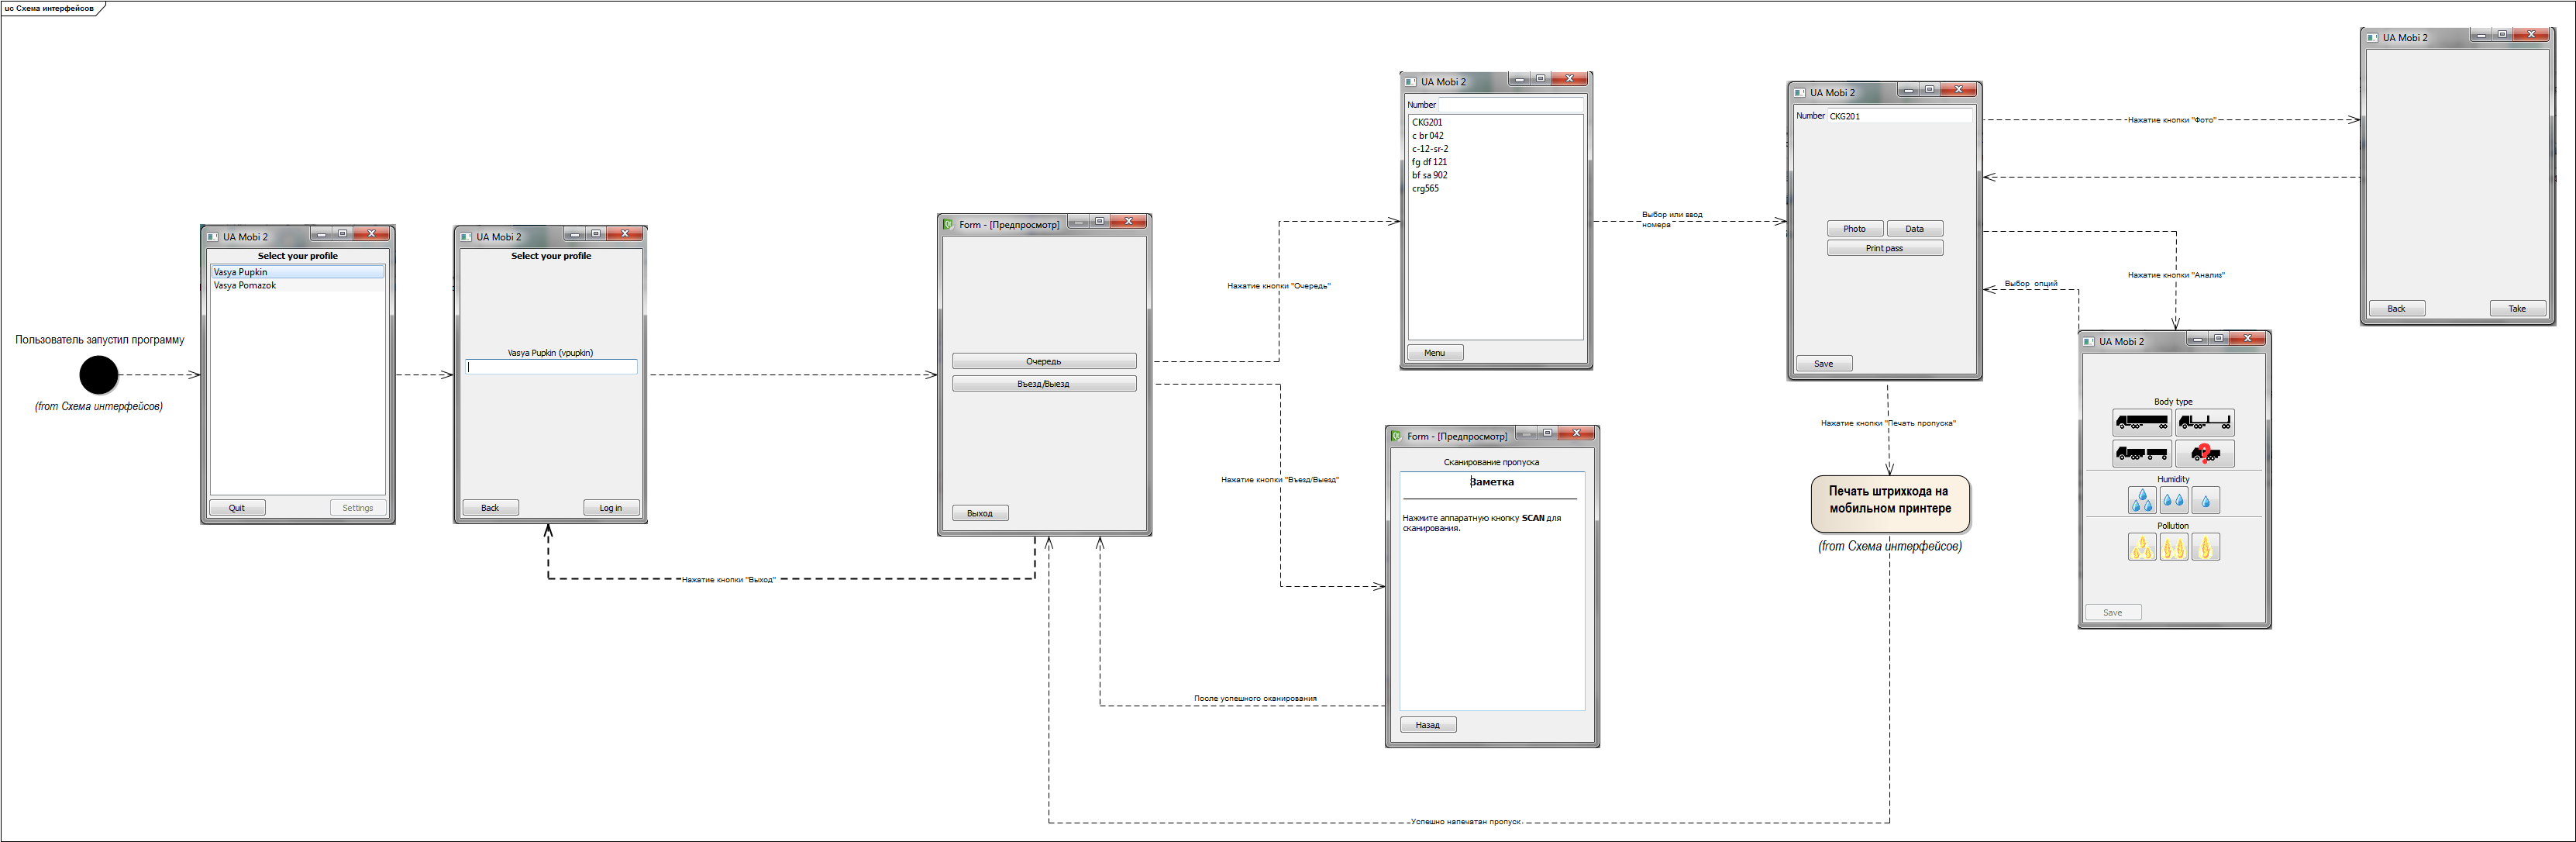Set humidity to two water drops
The height and width of the screenshot is (842, 2576).
(x=2173, y=500)
